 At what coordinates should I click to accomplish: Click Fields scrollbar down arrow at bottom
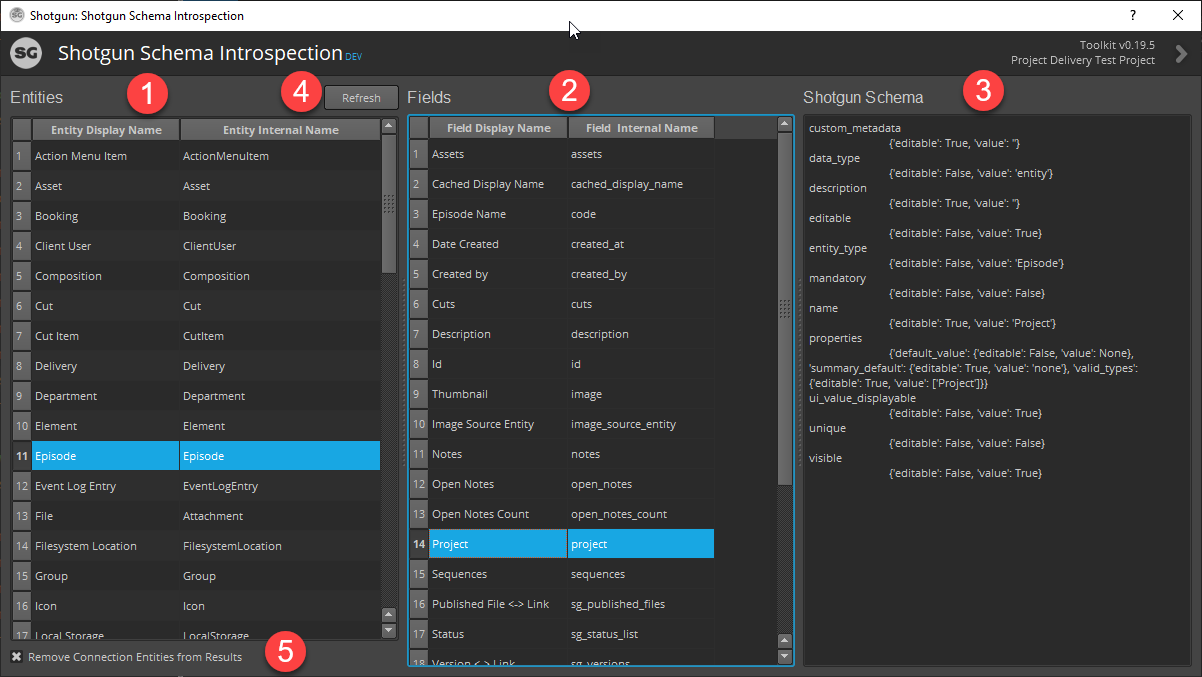(784, 657)
